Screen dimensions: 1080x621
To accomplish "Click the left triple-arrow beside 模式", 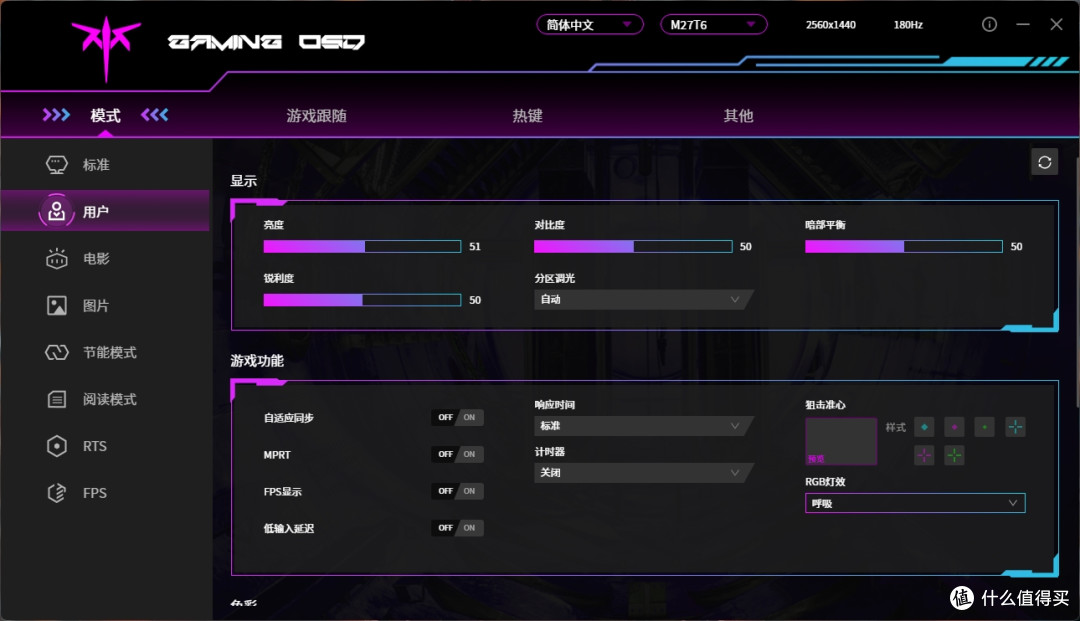I will pyautogui.click(x=56, y=114).
